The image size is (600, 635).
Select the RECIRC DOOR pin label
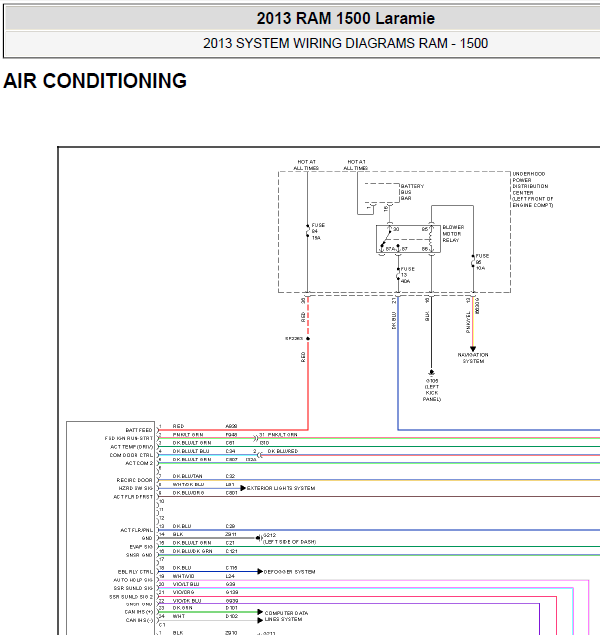coord(134,480)
